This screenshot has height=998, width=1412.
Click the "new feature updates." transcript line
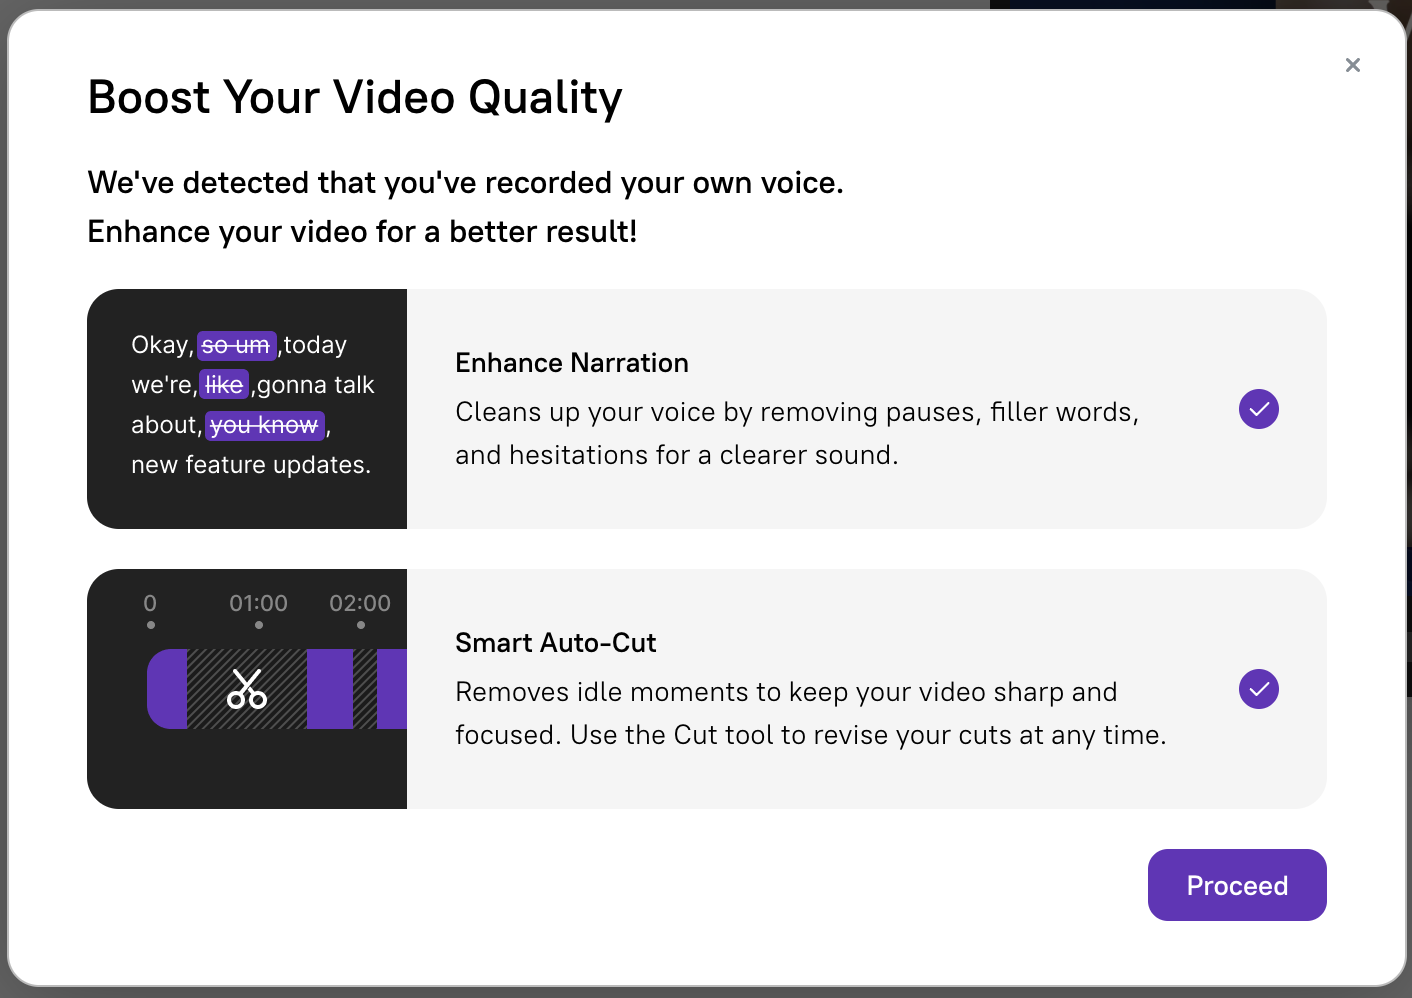tap(251, 465)
